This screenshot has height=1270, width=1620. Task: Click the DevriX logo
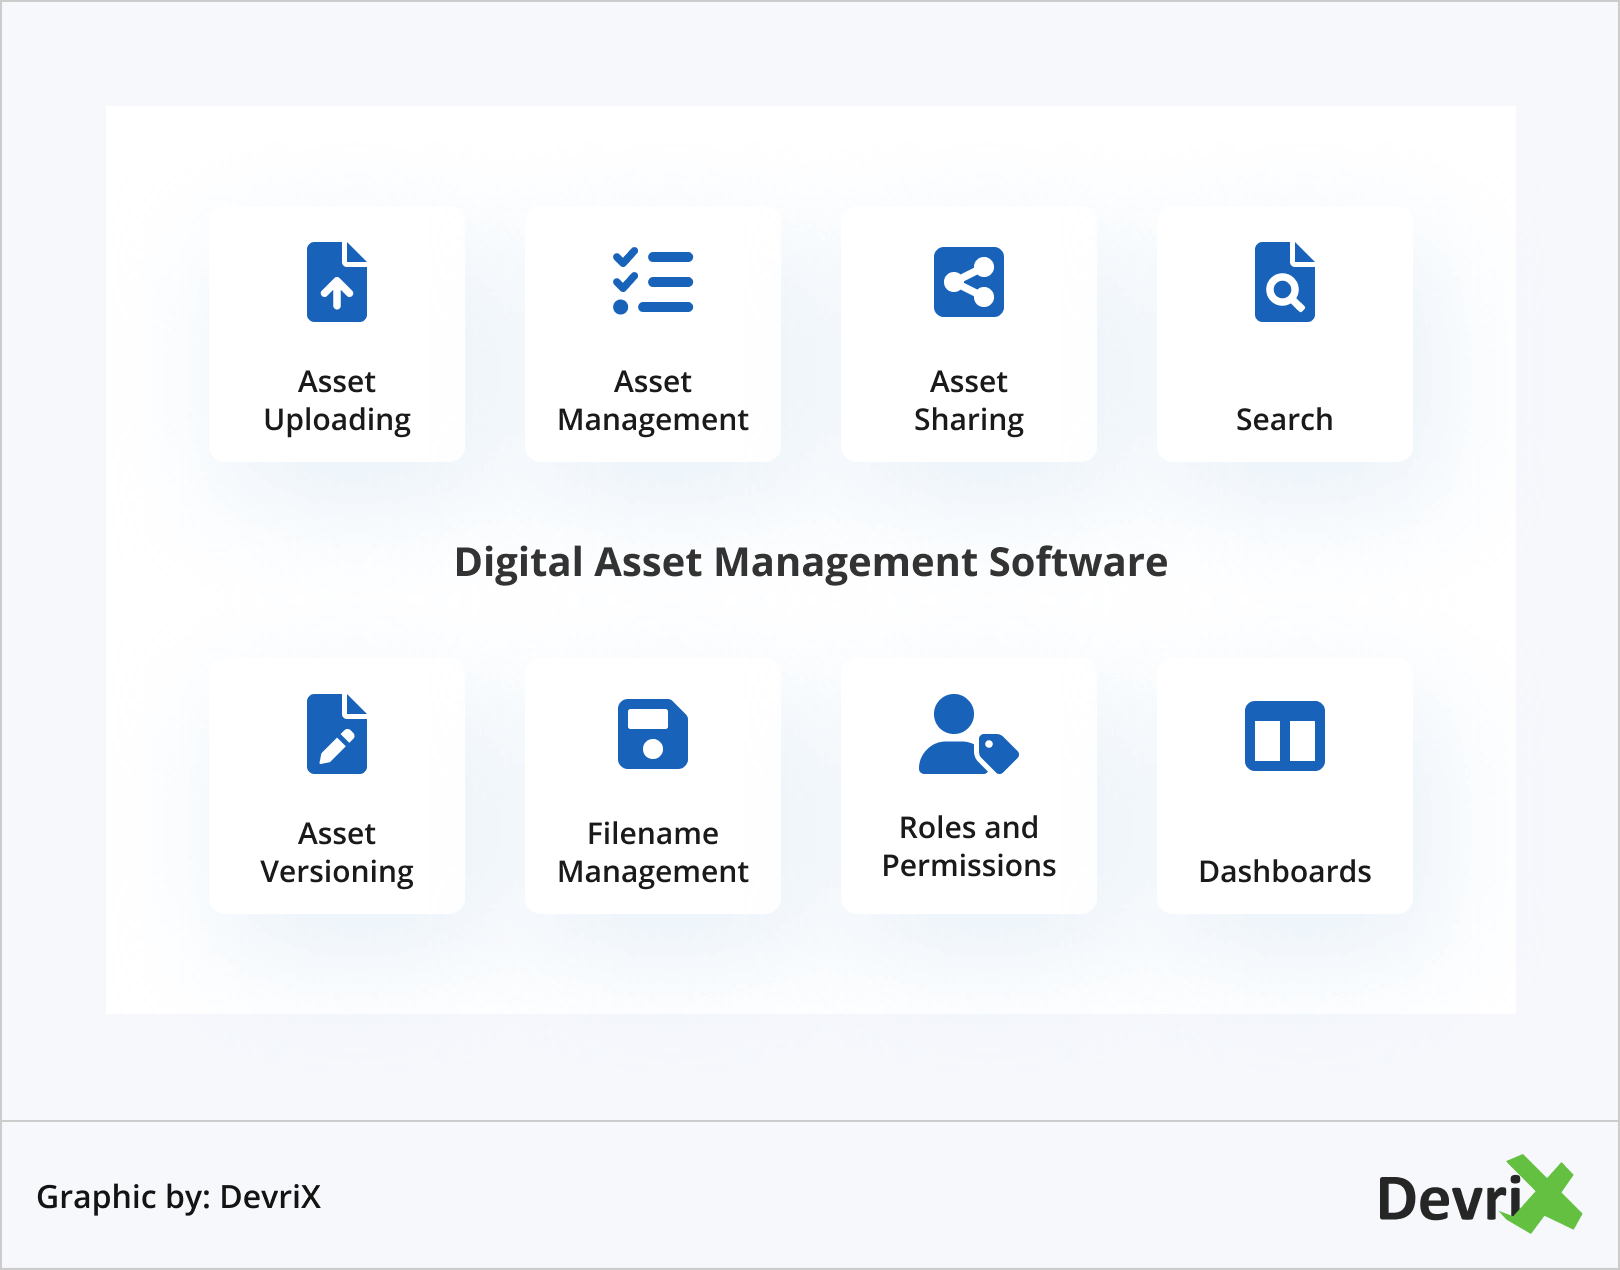[x=1479, y=1195]
